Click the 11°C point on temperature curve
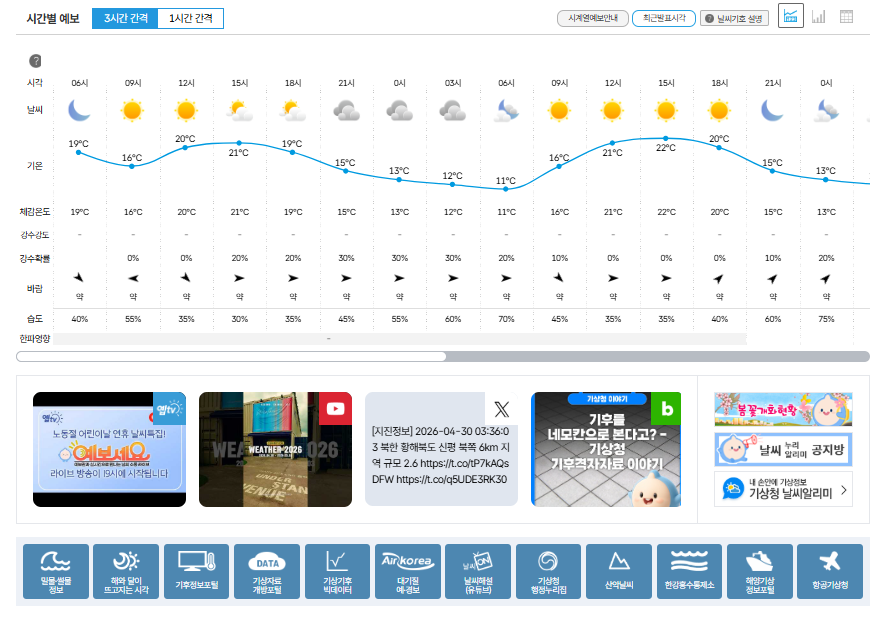This screenshot has width=893, height=628. [506, 189]
